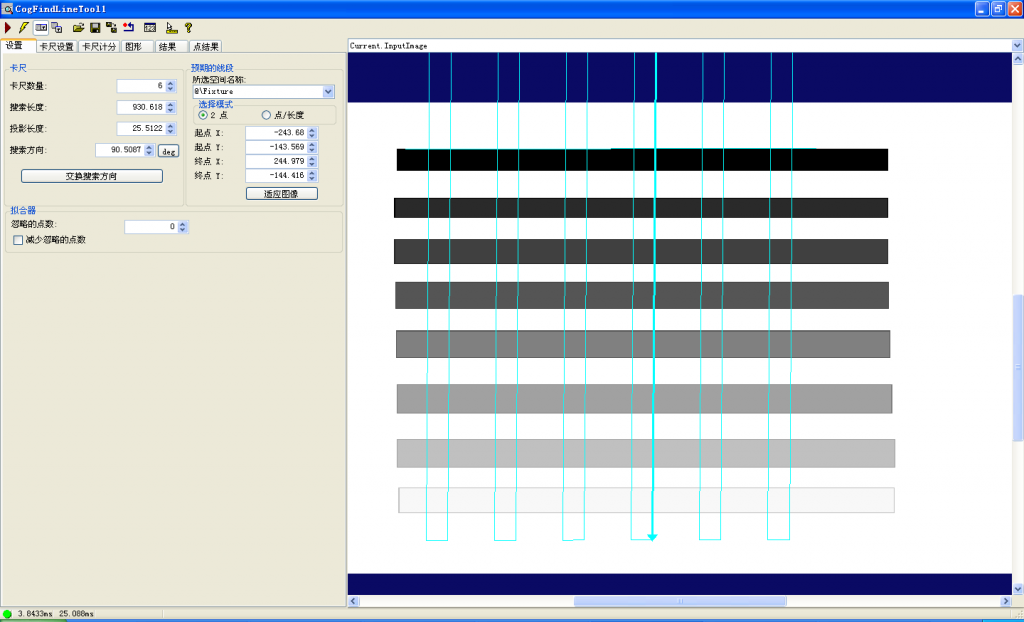Increase the 搜索方向 angle with up arrow

149,147
